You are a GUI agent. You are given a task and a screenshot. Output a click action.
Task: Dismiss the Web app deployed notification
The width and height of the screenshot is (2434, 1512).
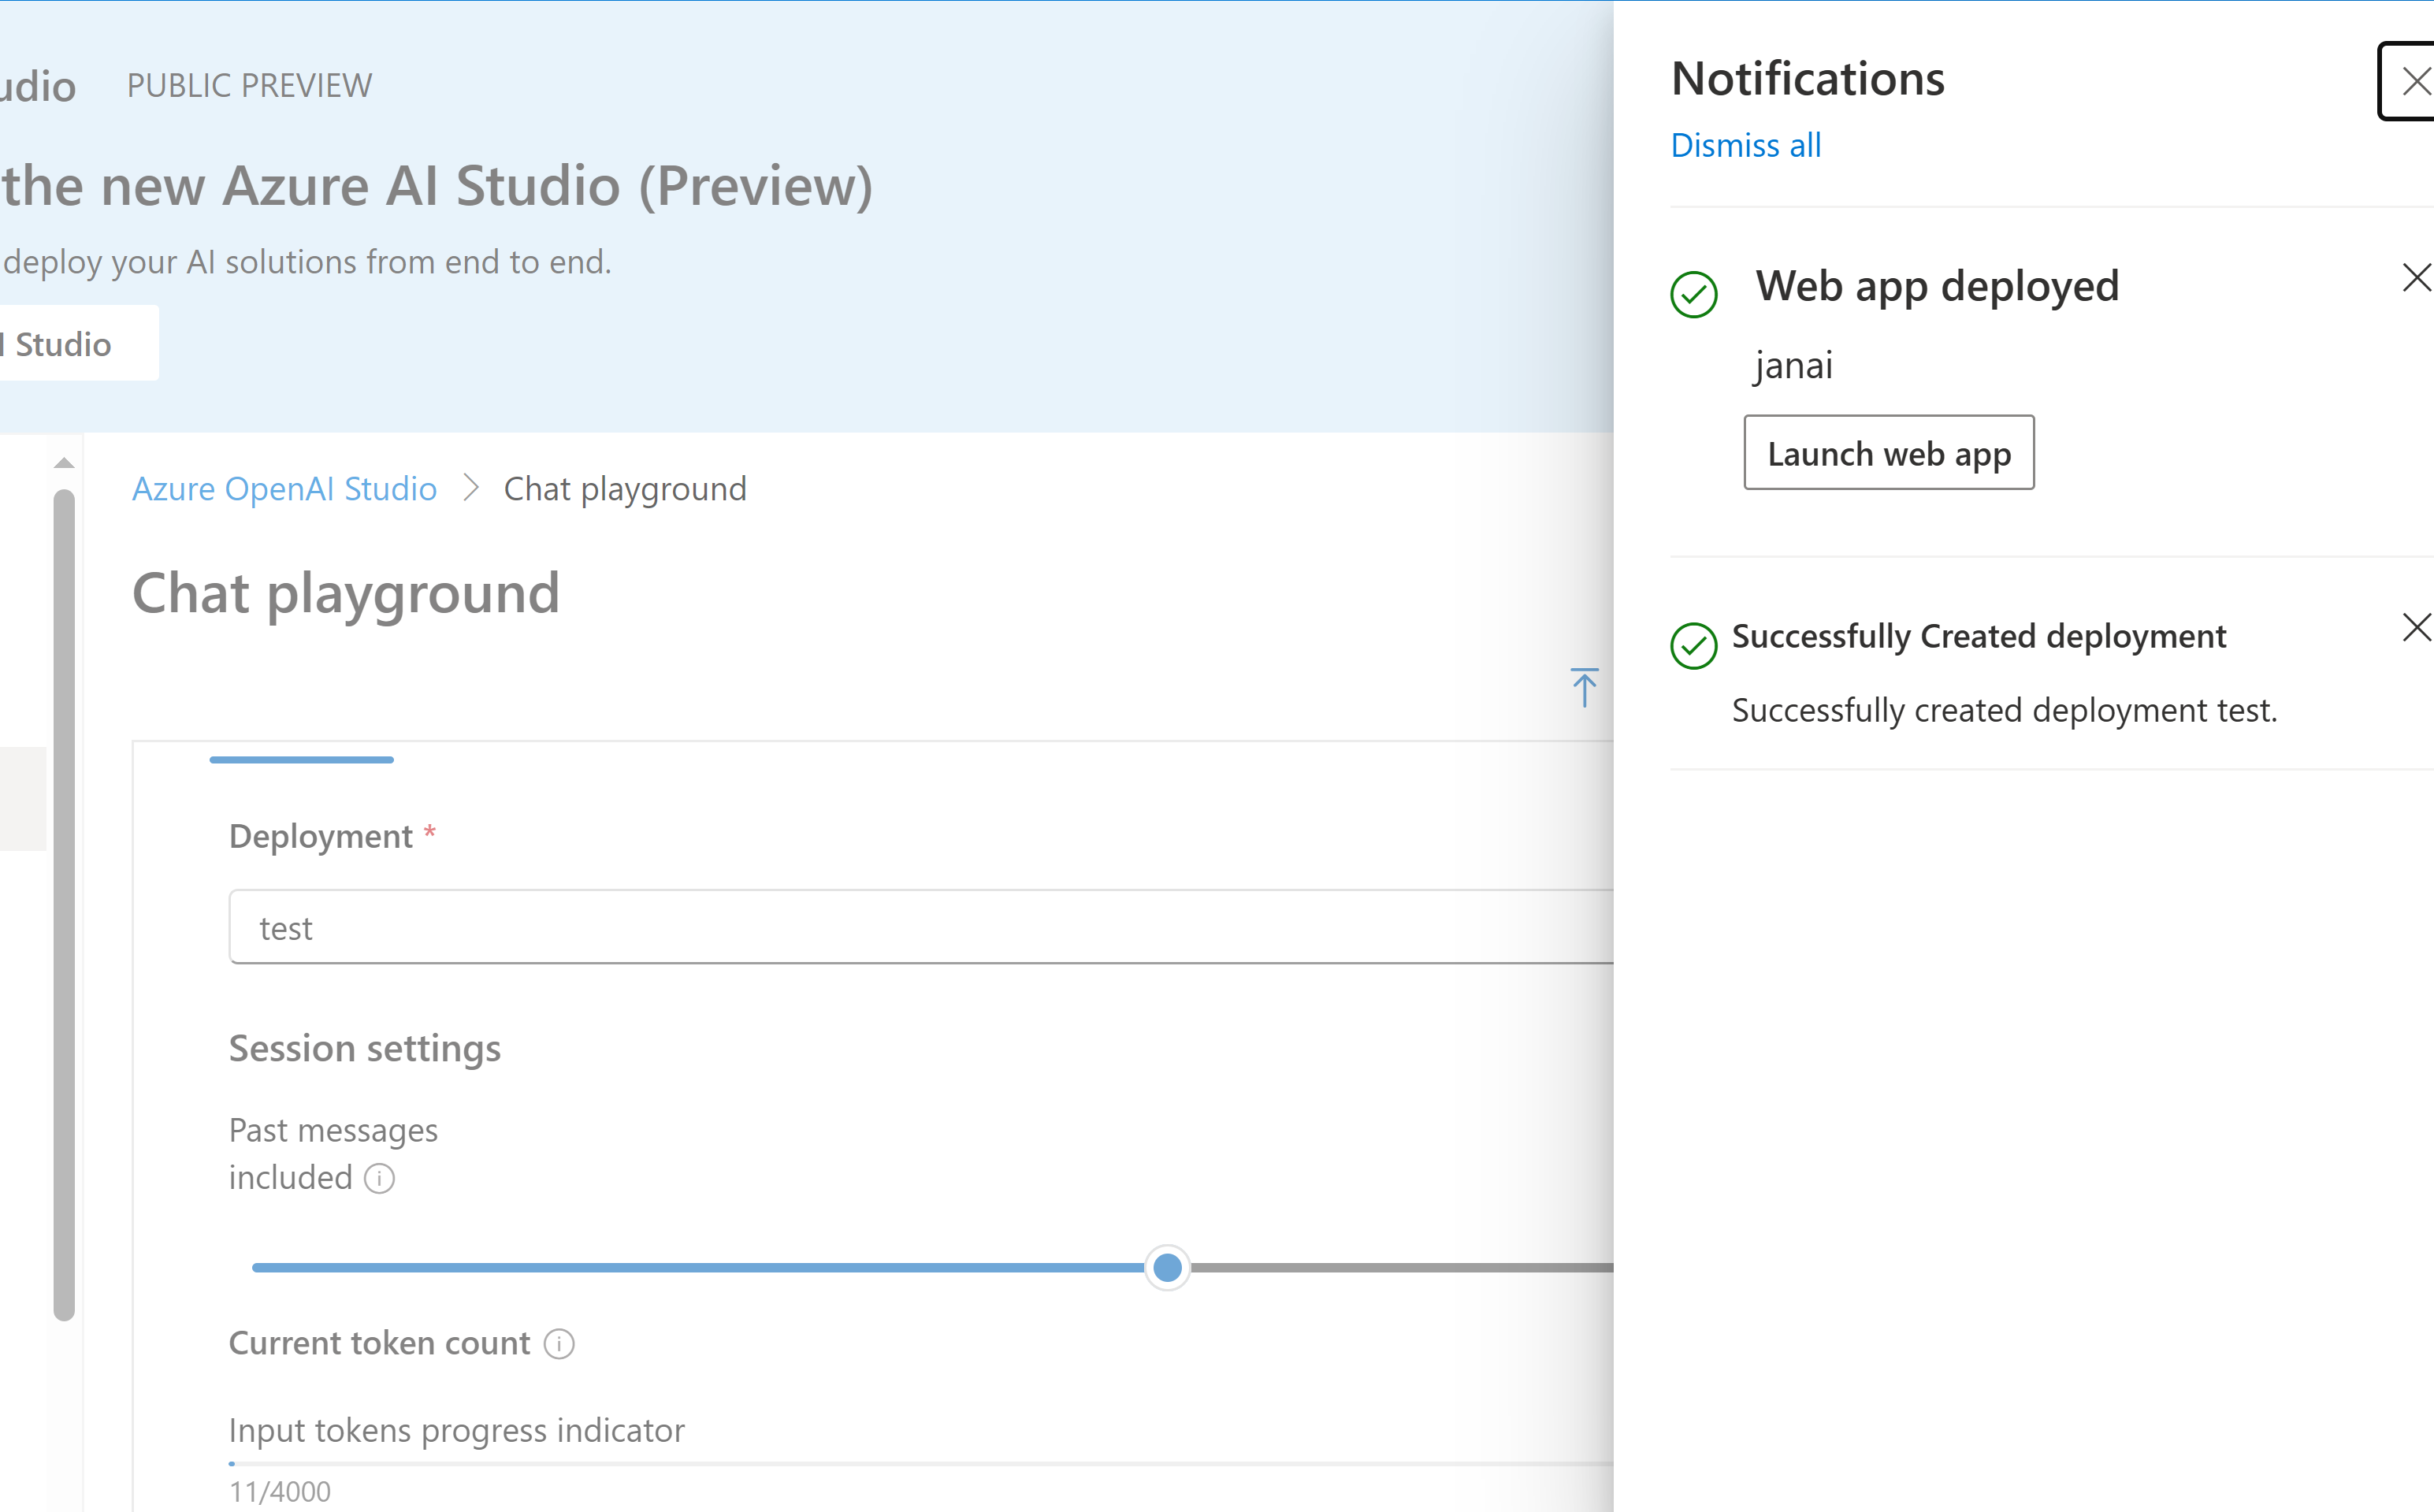tap(2416, 278)
